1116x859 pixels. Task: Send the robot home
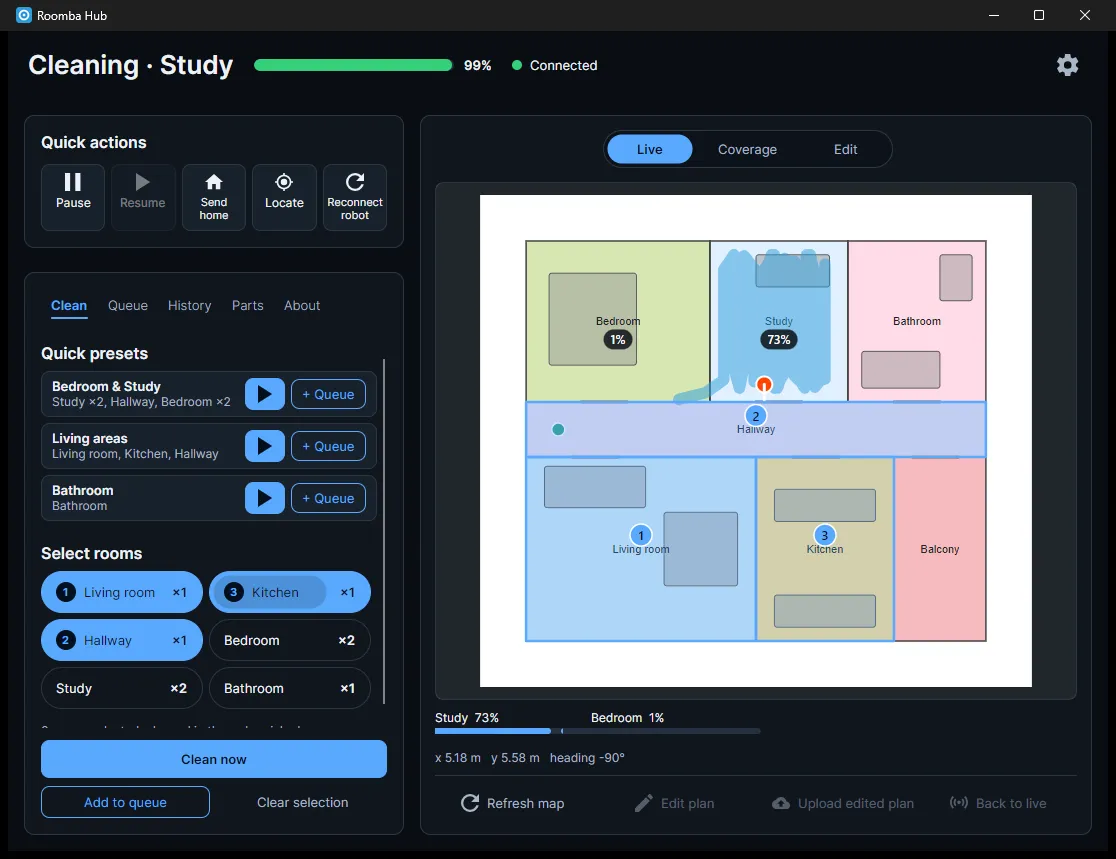(214, 197)
